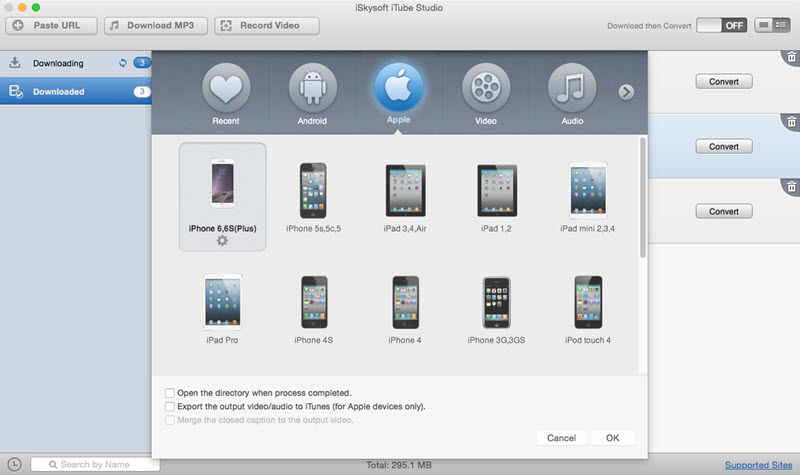
Task: Choose the iPad 3,4,Air preset
Action: point(405,198)
